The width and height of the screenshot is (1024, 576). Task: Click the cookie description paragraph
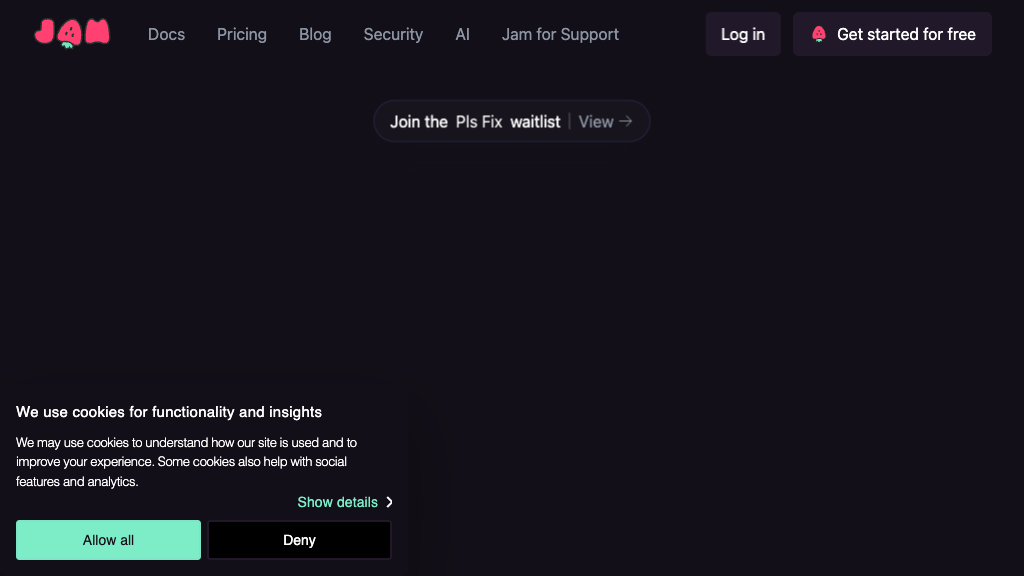click(x=186, y=462)
